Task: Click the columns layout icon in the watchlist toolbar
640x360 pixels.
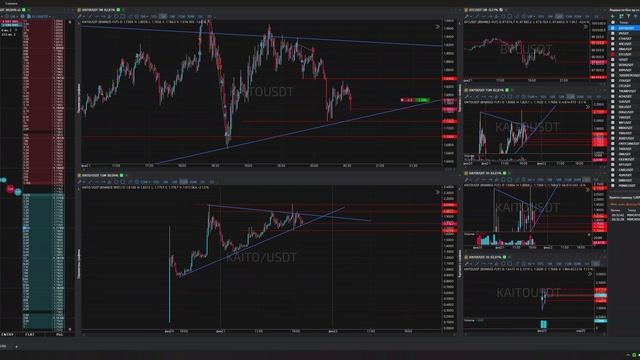Action: (x=620, y=16)
